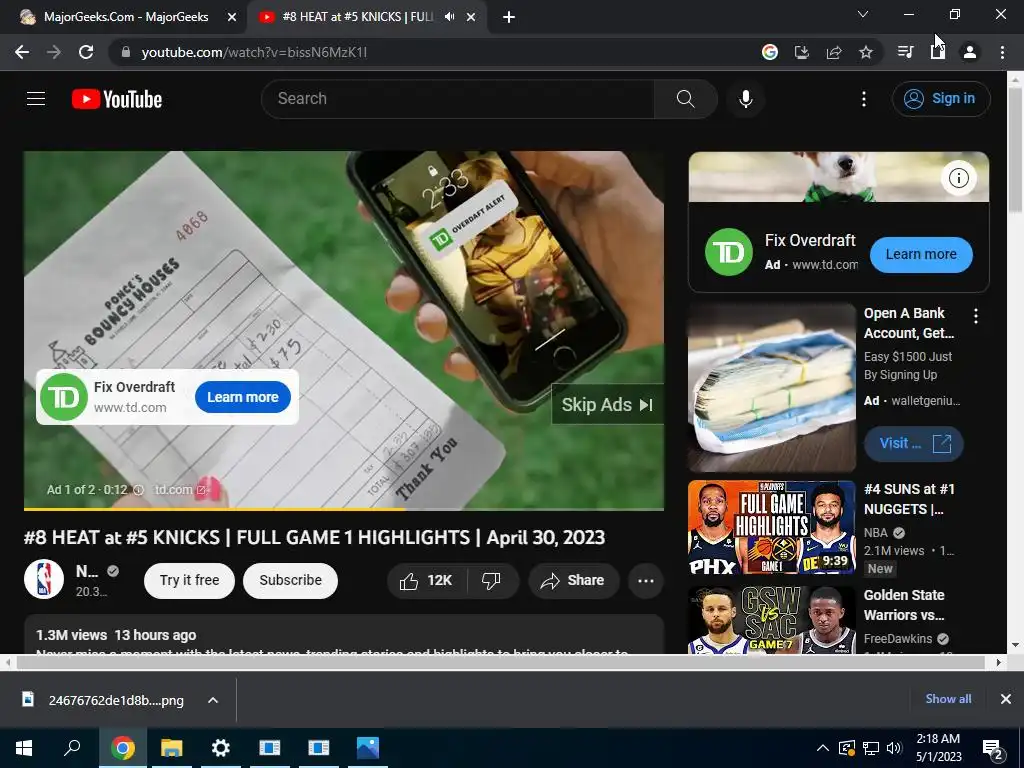This screenshot has width=1024, height=768.
Task: Click the Try it free button
Action: [189, 581]
